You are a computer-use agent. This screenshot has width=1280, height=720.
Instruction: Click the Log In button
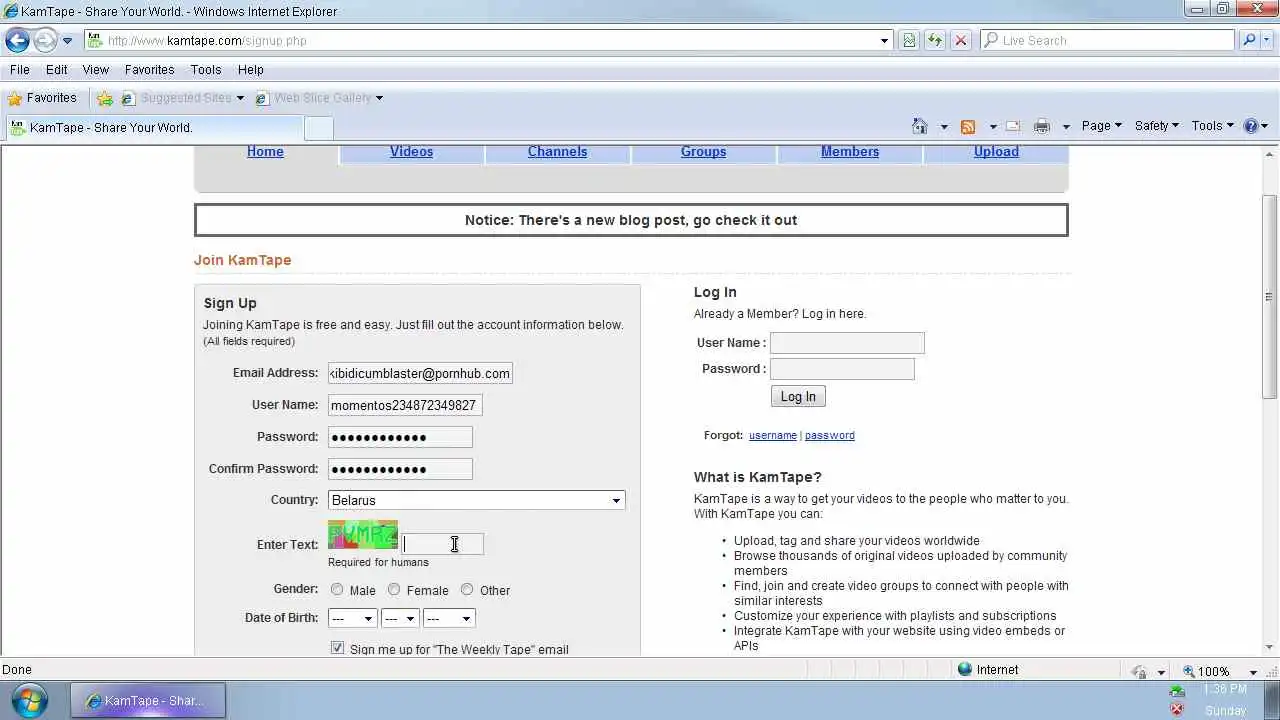coord(798,397)
